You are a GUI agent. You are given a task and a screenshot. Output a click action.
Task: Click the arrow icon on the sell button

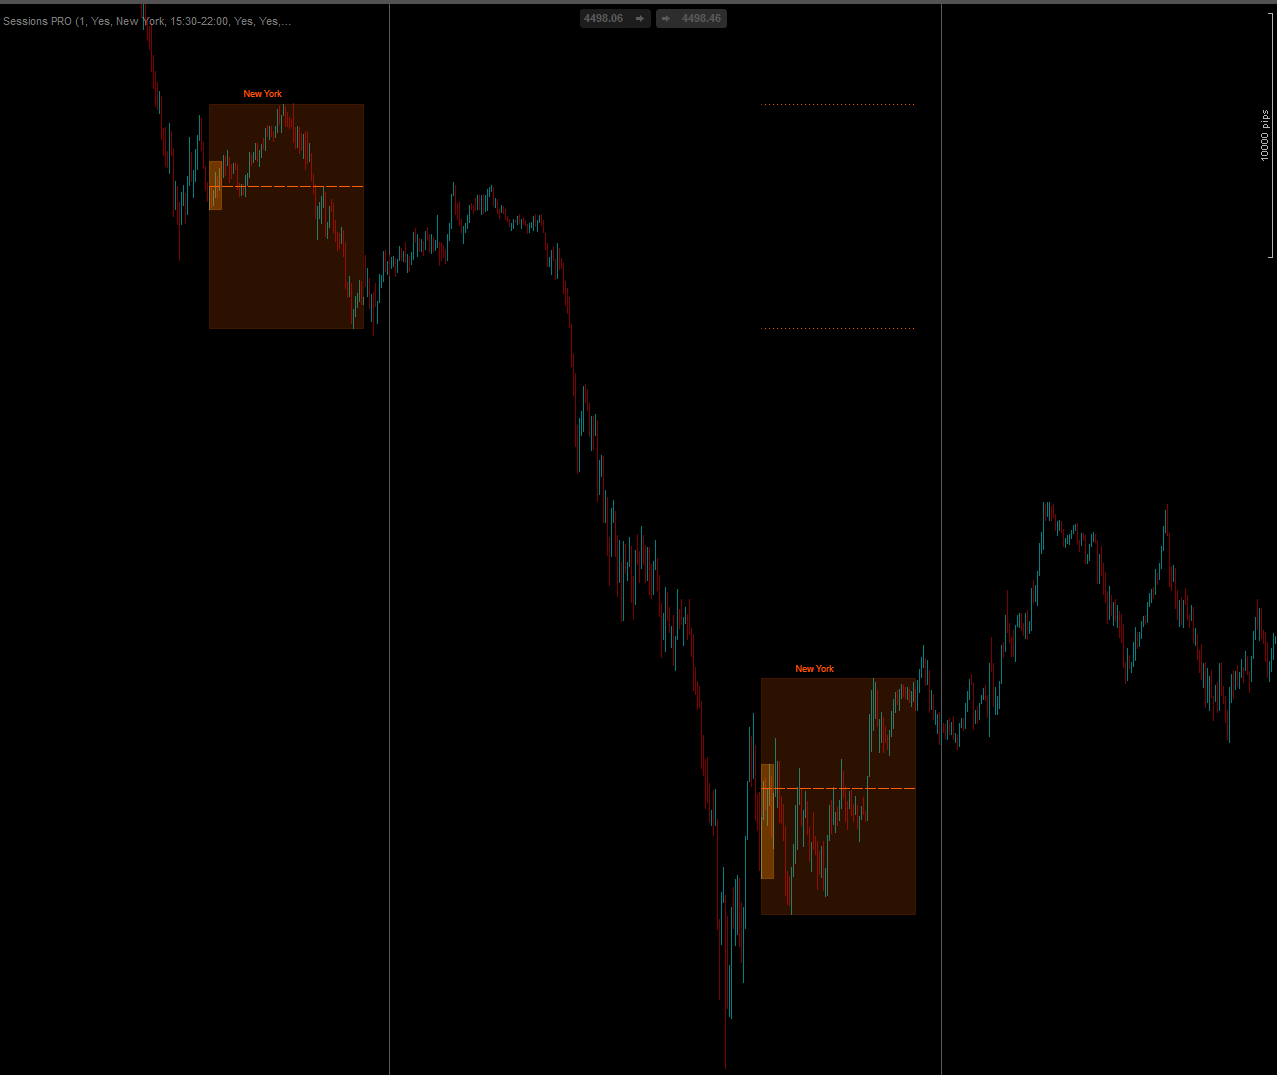click(640, 19)
